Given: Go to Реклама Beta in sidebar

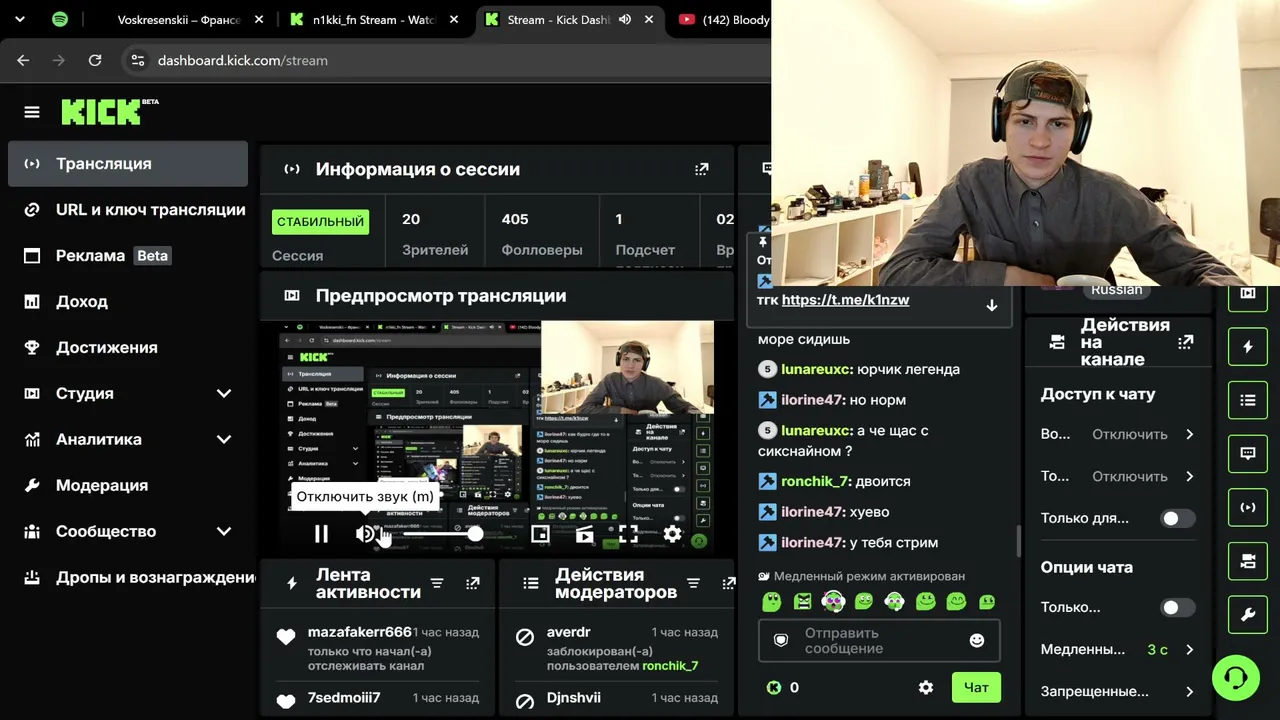Looking at the screenshot, I should pos(128,255).
